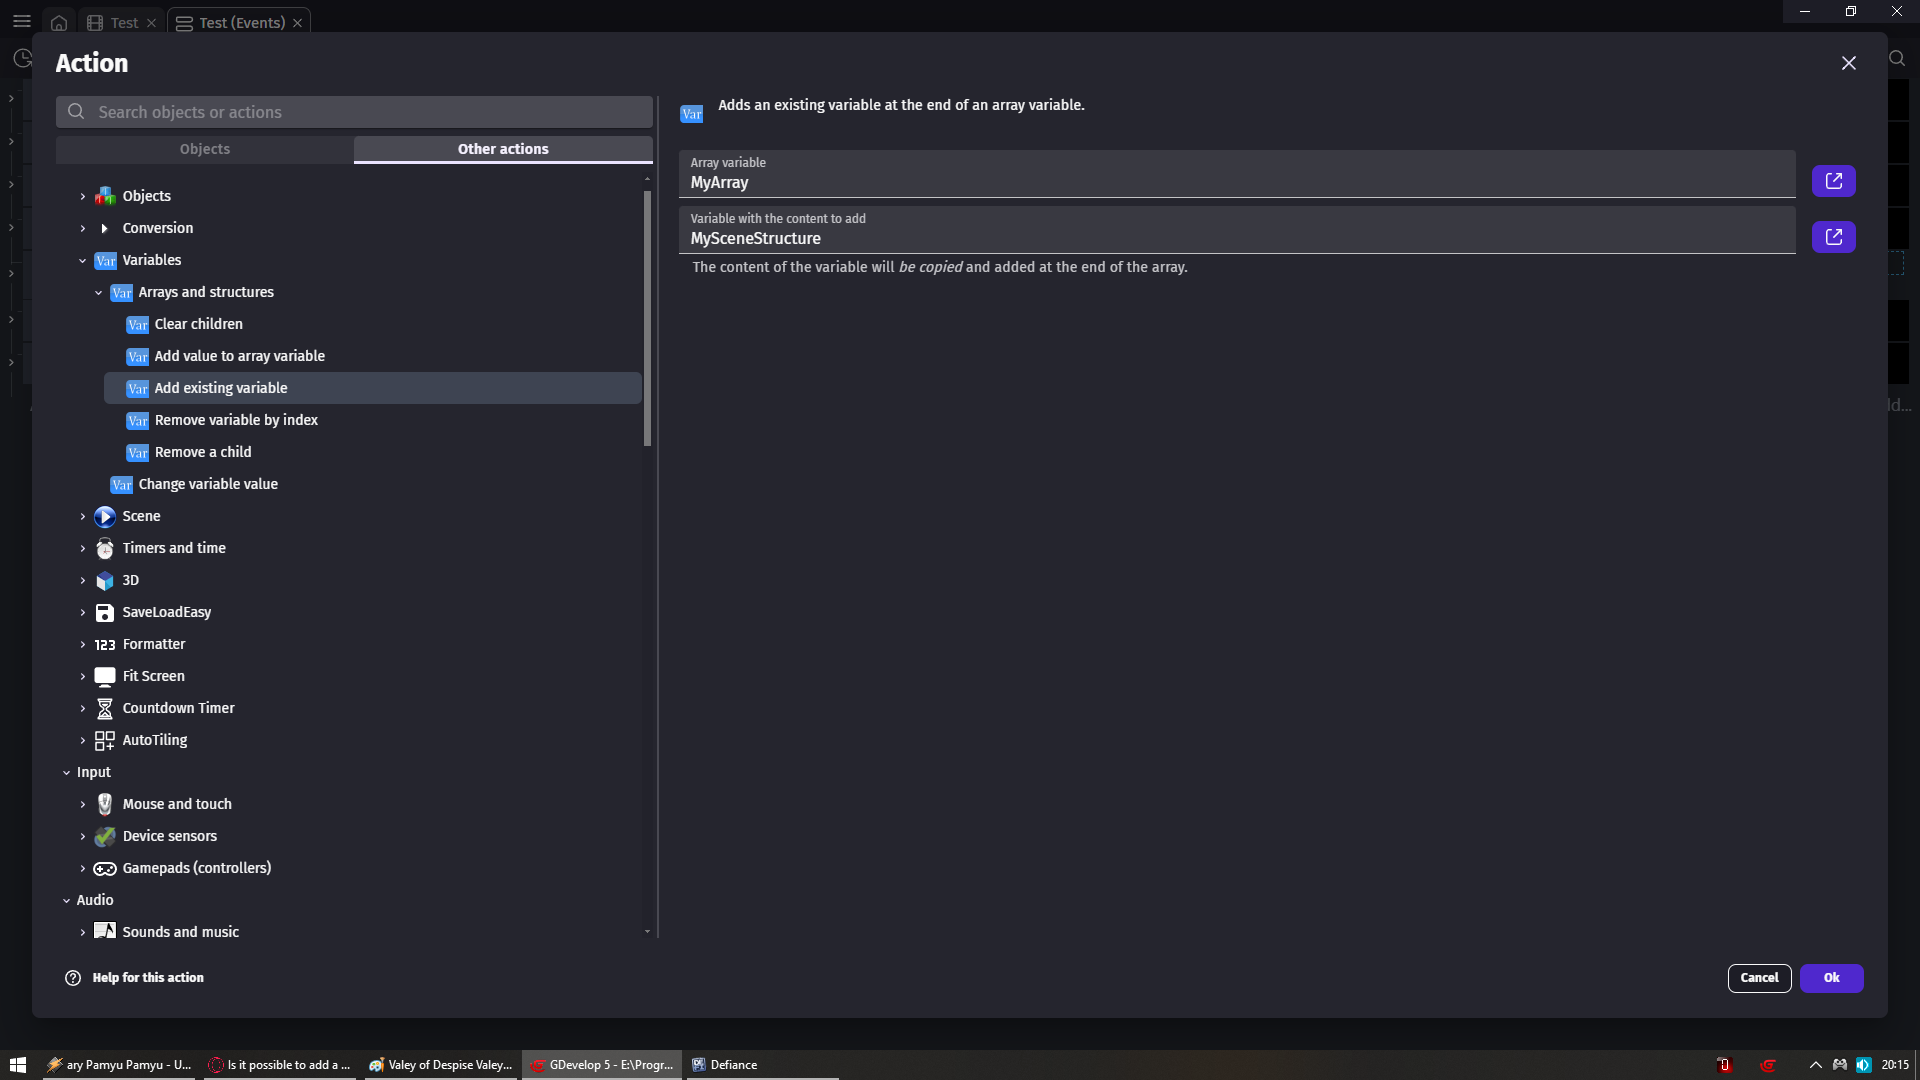Screen dimensions: 1920x1080
Task: Expand the Objects category
Action: (x=83, y=196)
